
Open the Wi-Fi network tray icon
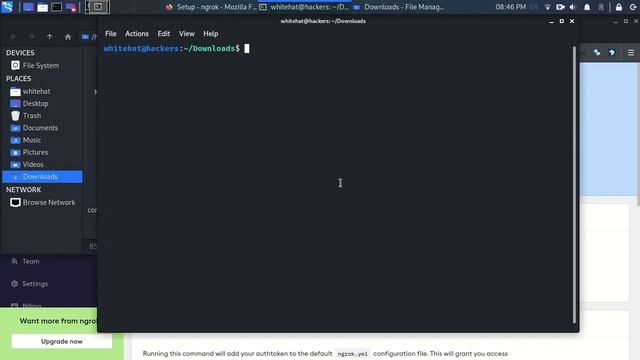click(547, 7)
